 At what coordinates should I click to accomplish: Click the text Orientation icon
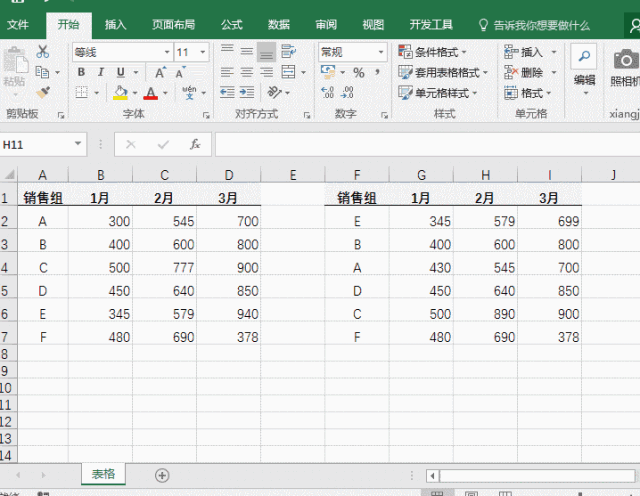coord(274,93)
